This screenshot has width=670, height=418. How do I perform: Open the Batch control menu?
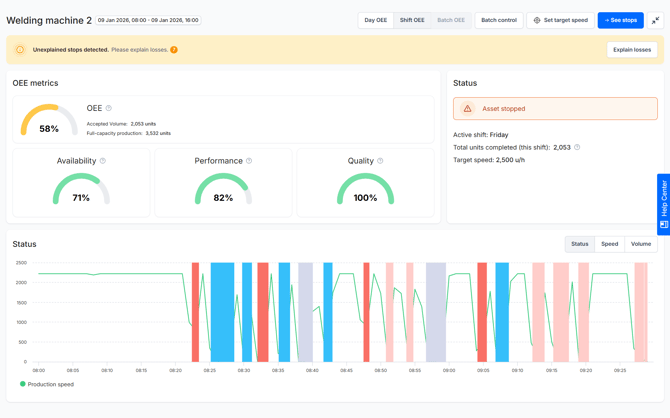[x=499, y=20]
